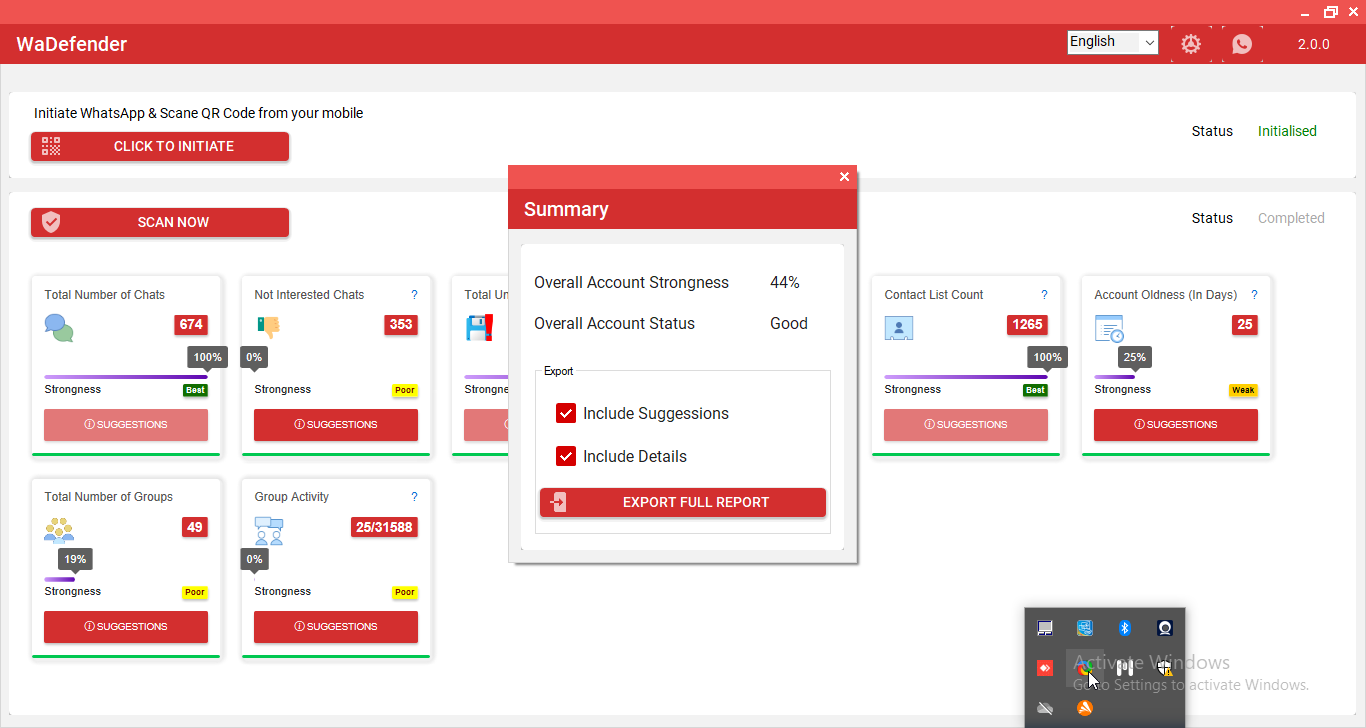This screenshot has height=728, width=1366.
Task: Click the calendar icon in Account Oldness card
Action: click(x=1109, y=328)
